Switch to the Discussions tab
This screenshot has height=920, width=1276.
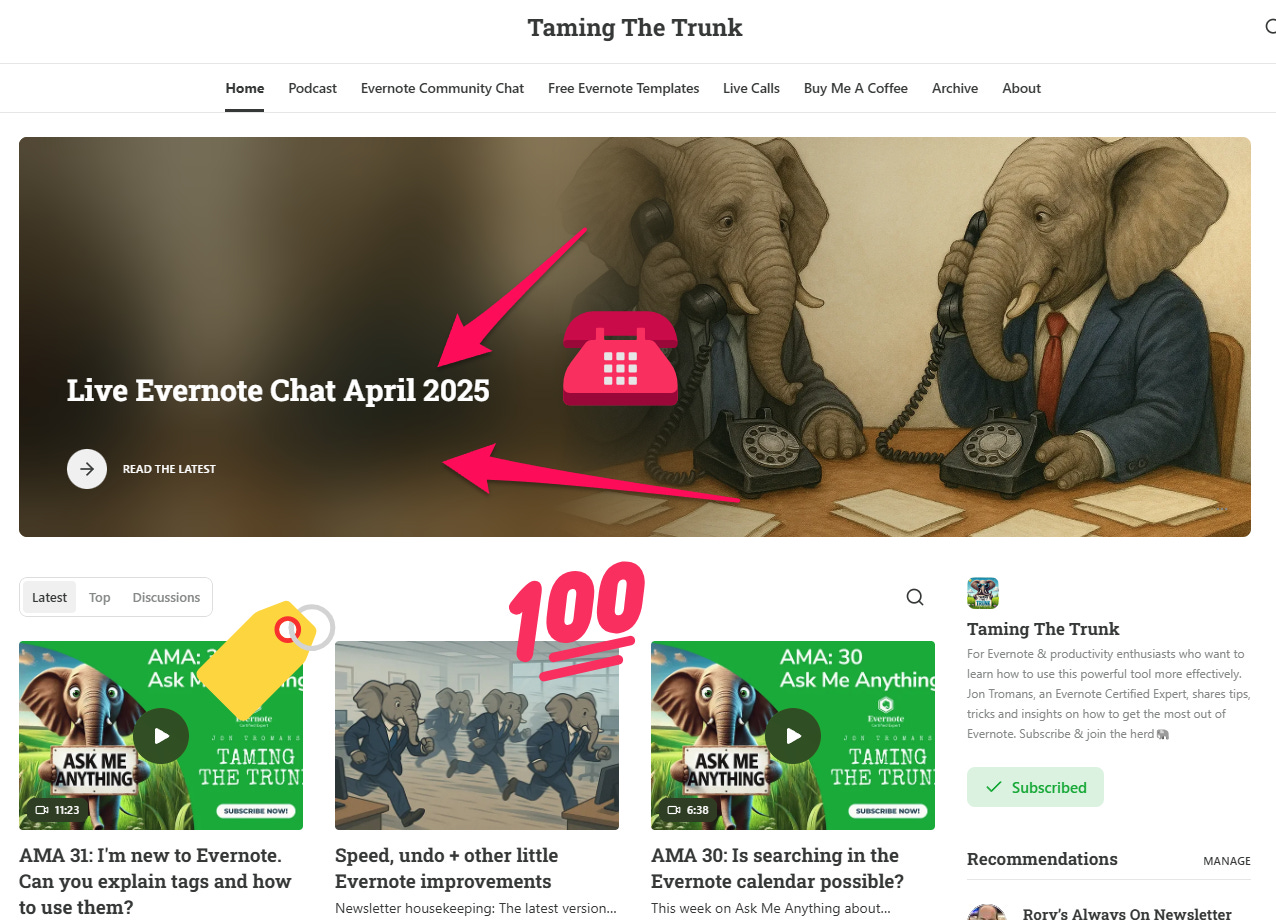click(x=166, y=597)
